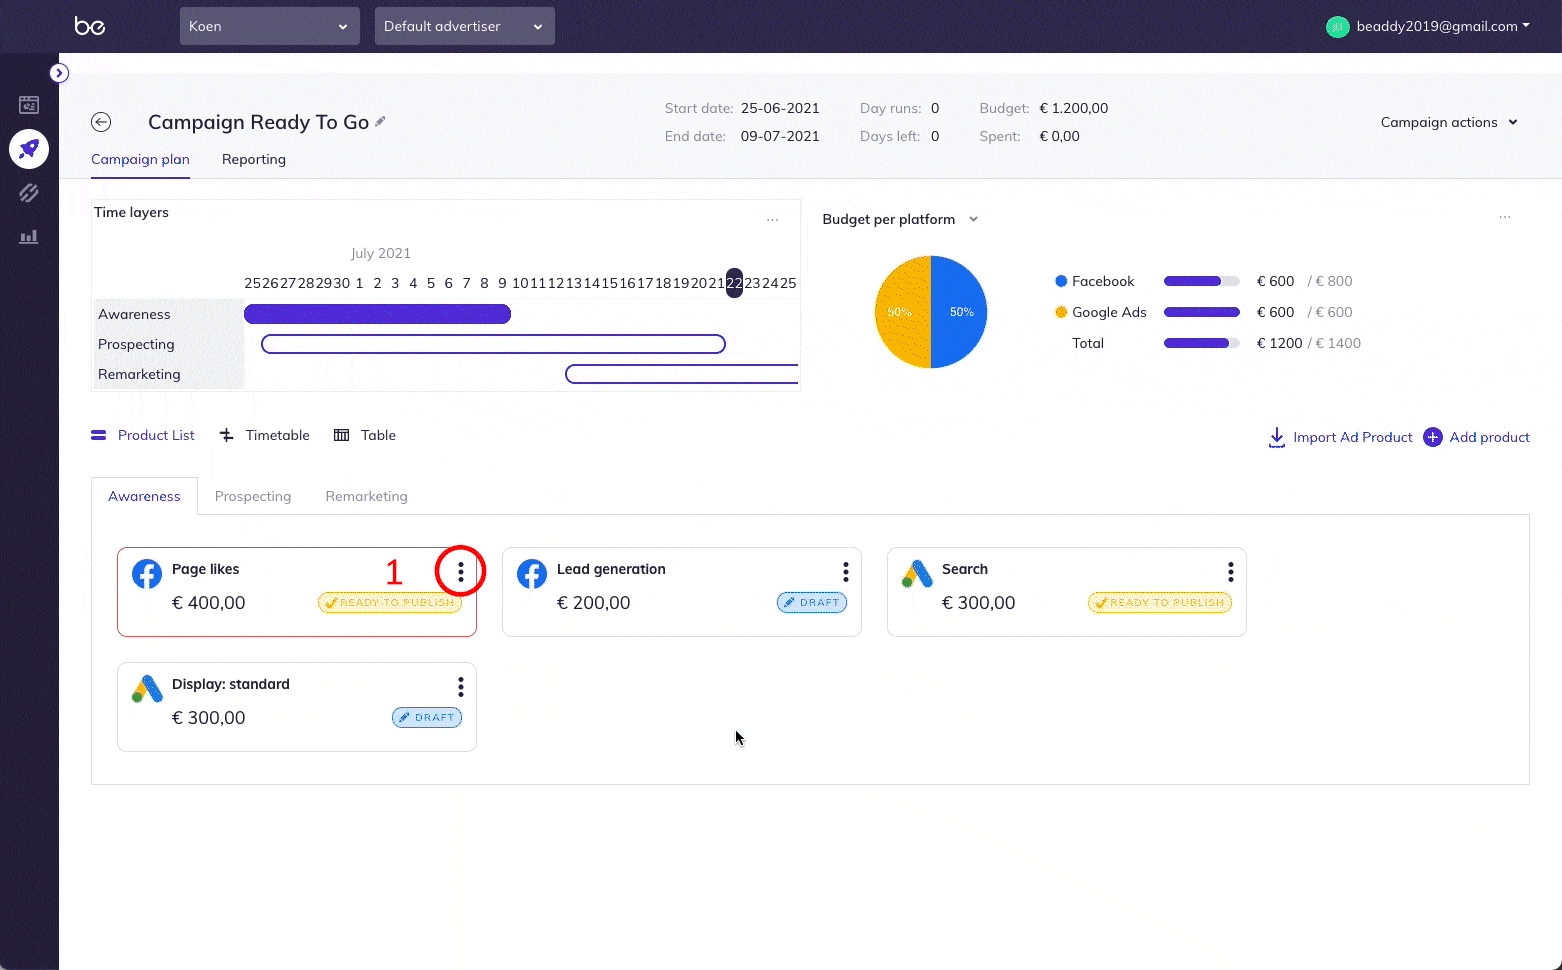
Task: Click the Campaign Ready To Go title
Action: point(259,122)
